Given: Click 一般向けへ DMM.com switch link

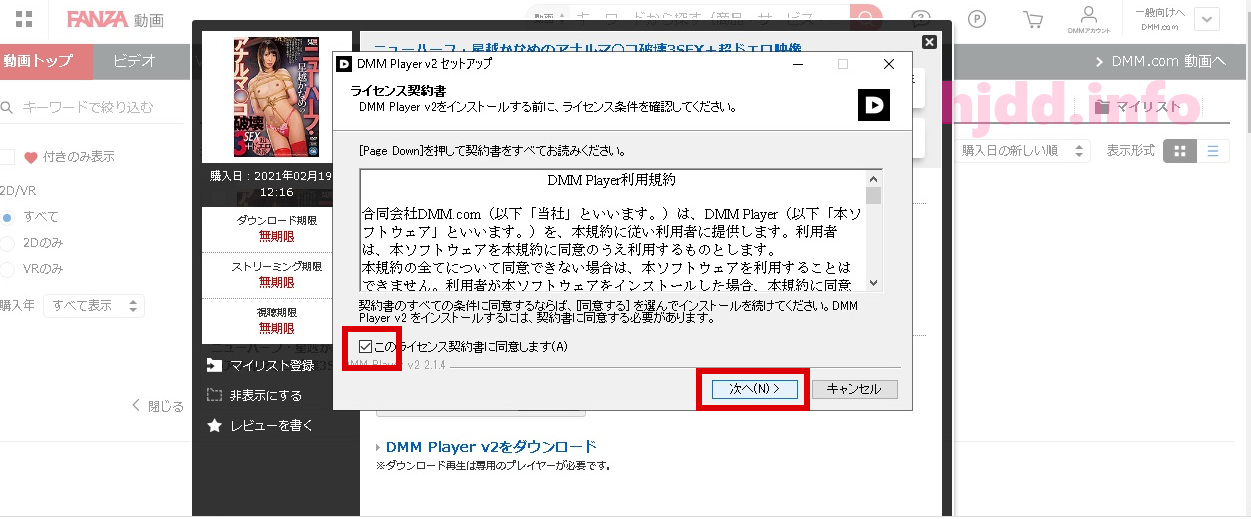Looking at the screenshot, I should (x=1159, y=19).
